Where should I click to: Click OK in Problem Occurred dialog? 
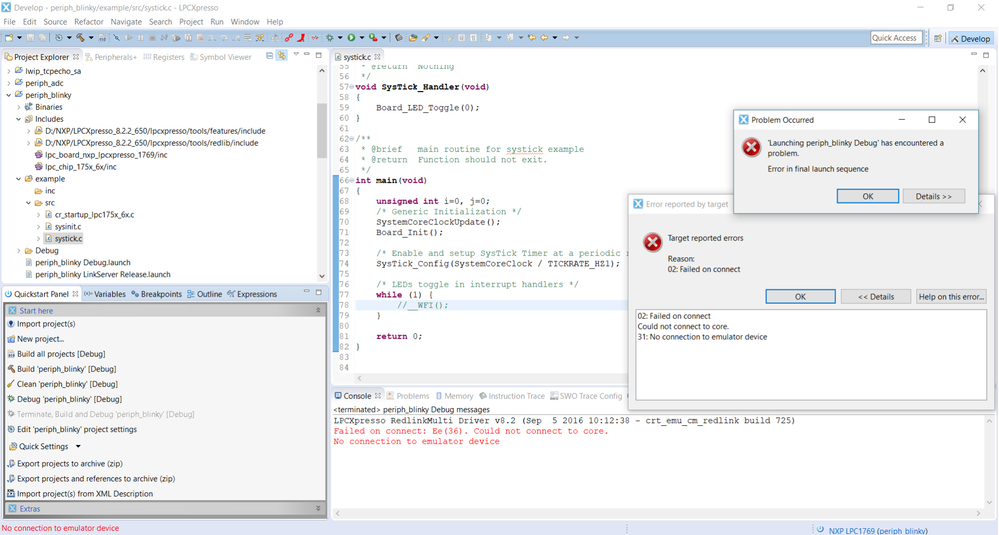[x=867, y=196]
